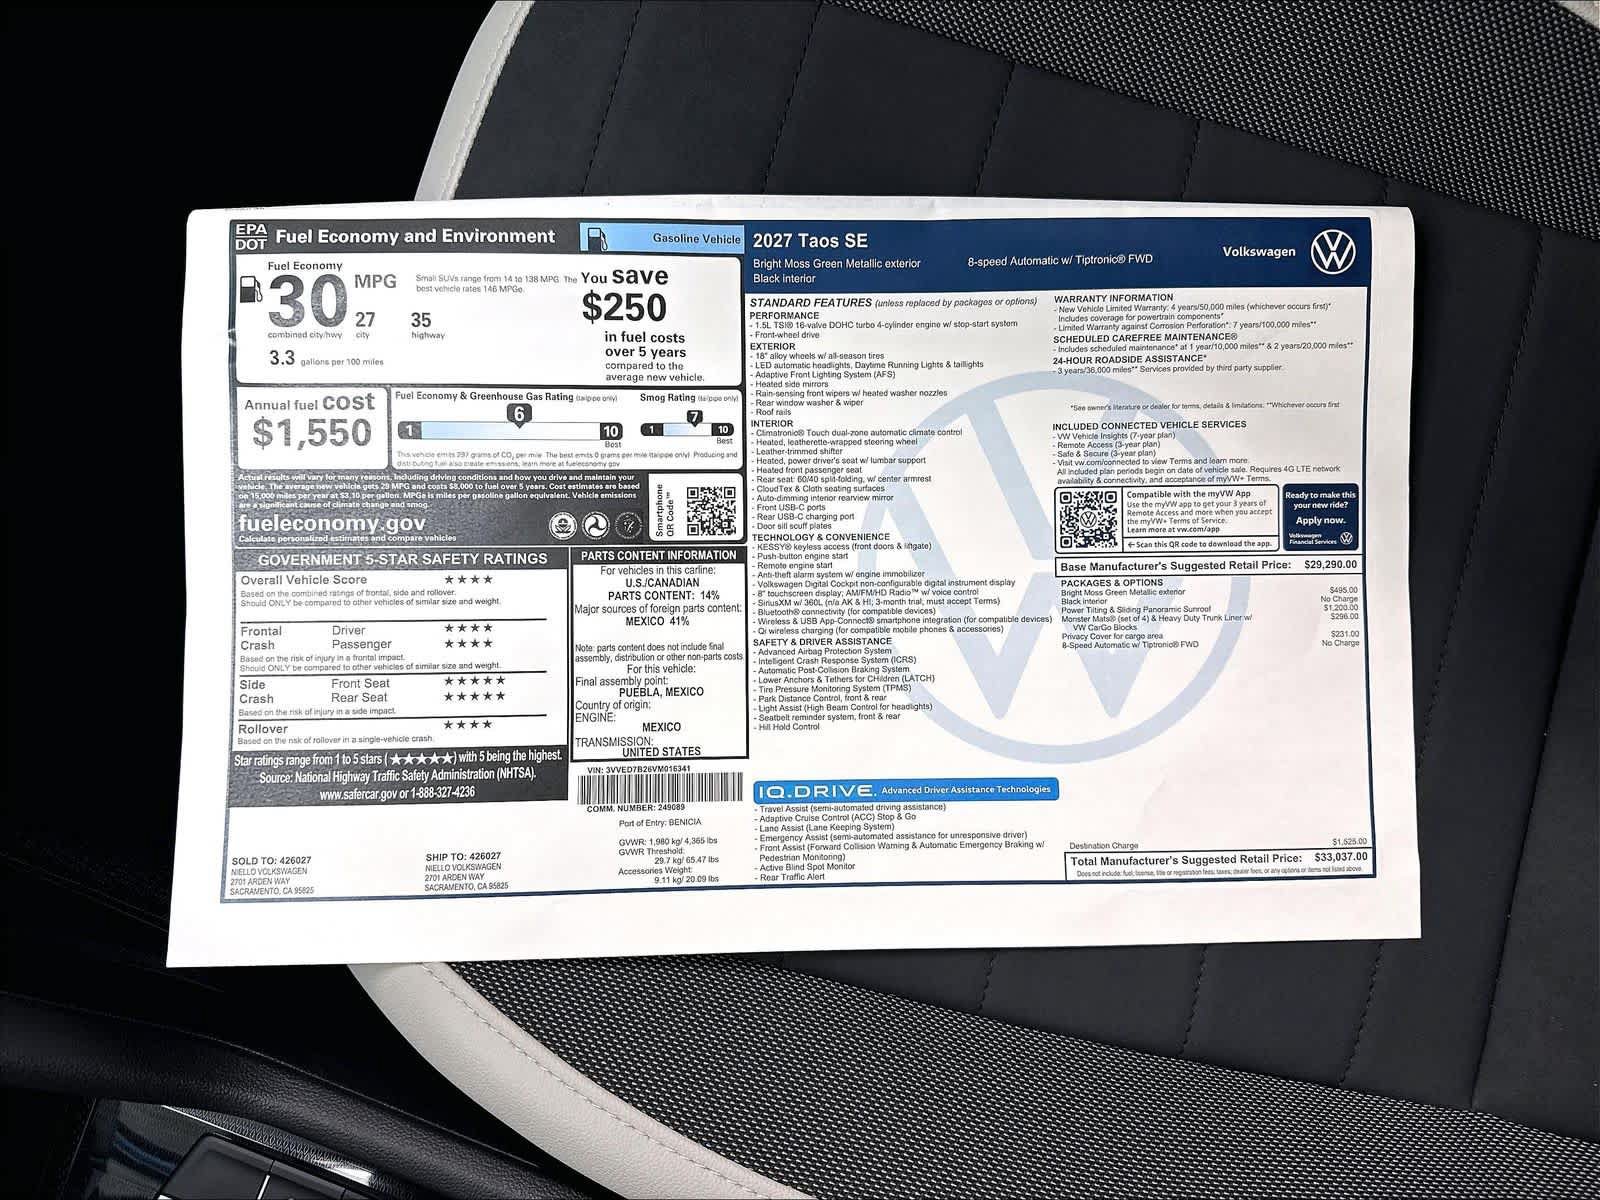This screenshot has width=1600, height=1200.
Task: Click the 8-speed Automatic w/ Tiptronic FWD header
Action: pos(1060,260)
